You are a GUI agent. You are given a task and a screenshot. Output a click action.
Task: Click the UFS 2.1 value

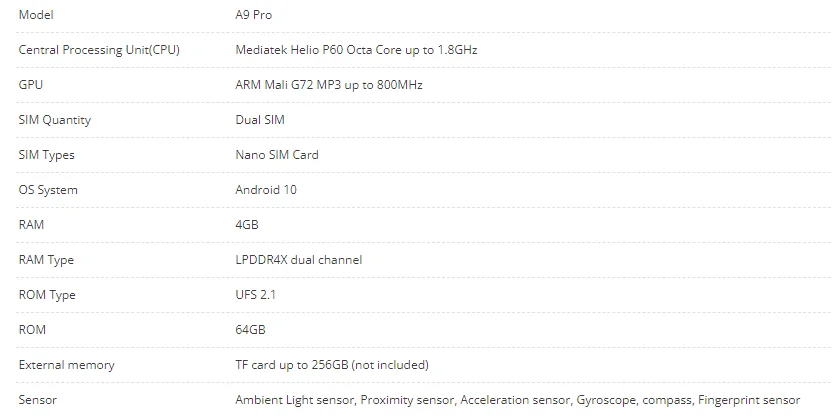click(x=256, y=295)
